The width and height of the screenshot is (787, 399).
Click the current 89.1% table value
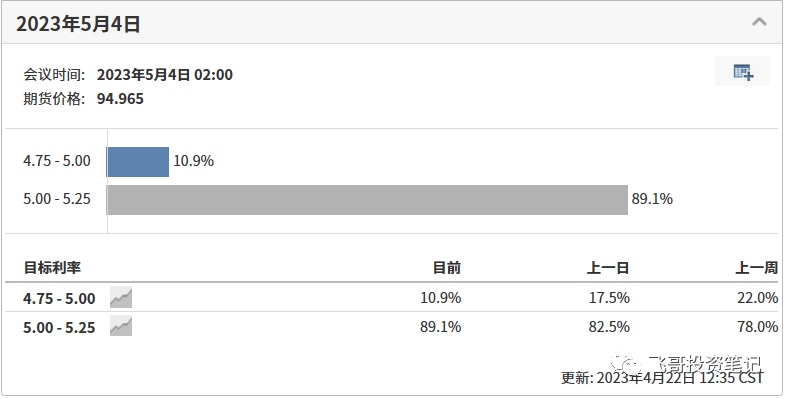tap(441, 327)
